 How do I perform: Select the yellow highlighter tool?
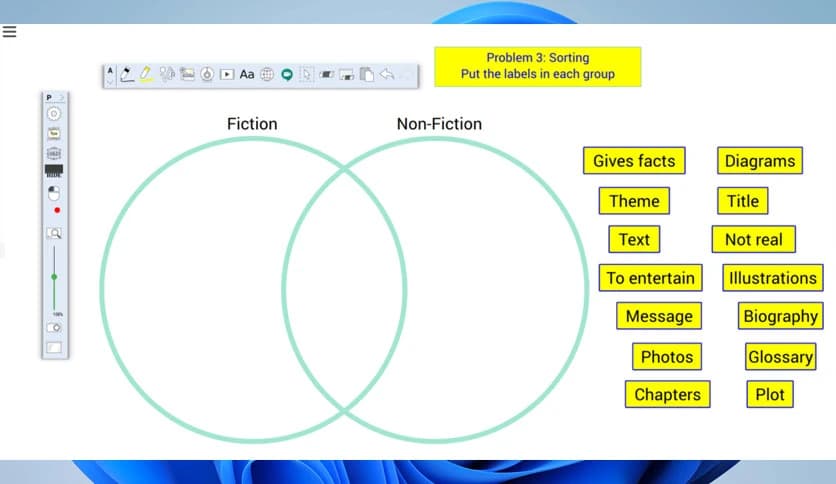[146, 74]
